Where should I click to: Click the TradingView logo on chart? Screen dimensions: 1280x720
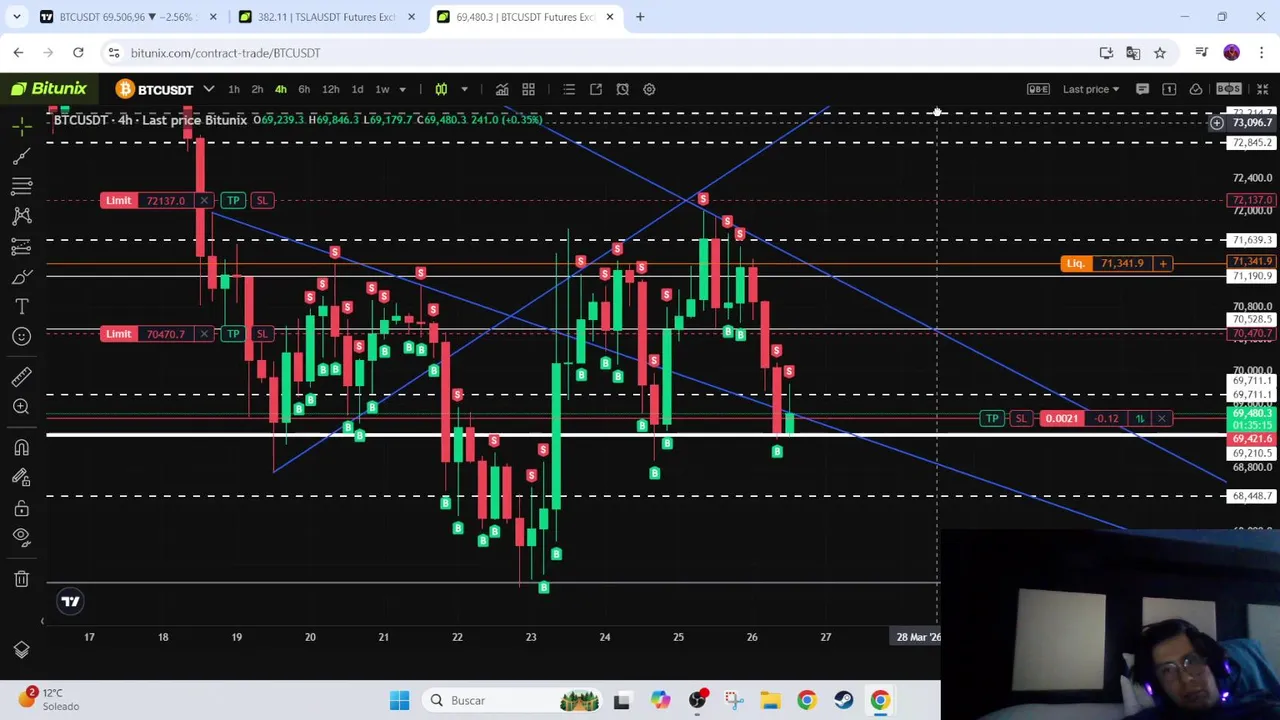(x=70, y=601)
